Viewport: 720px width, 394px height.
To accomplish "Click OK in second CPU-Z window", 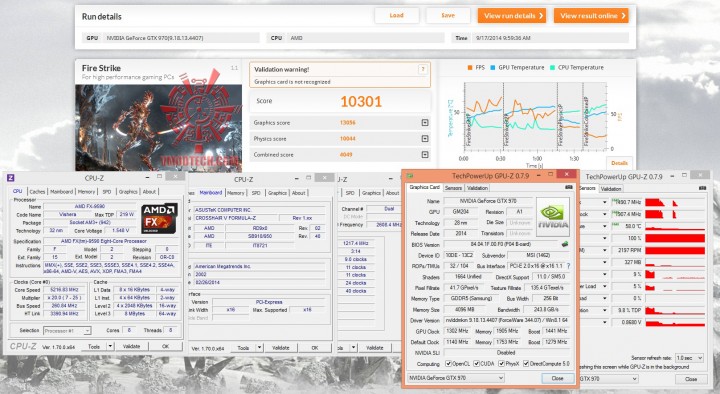I will (x=315, y=348).
